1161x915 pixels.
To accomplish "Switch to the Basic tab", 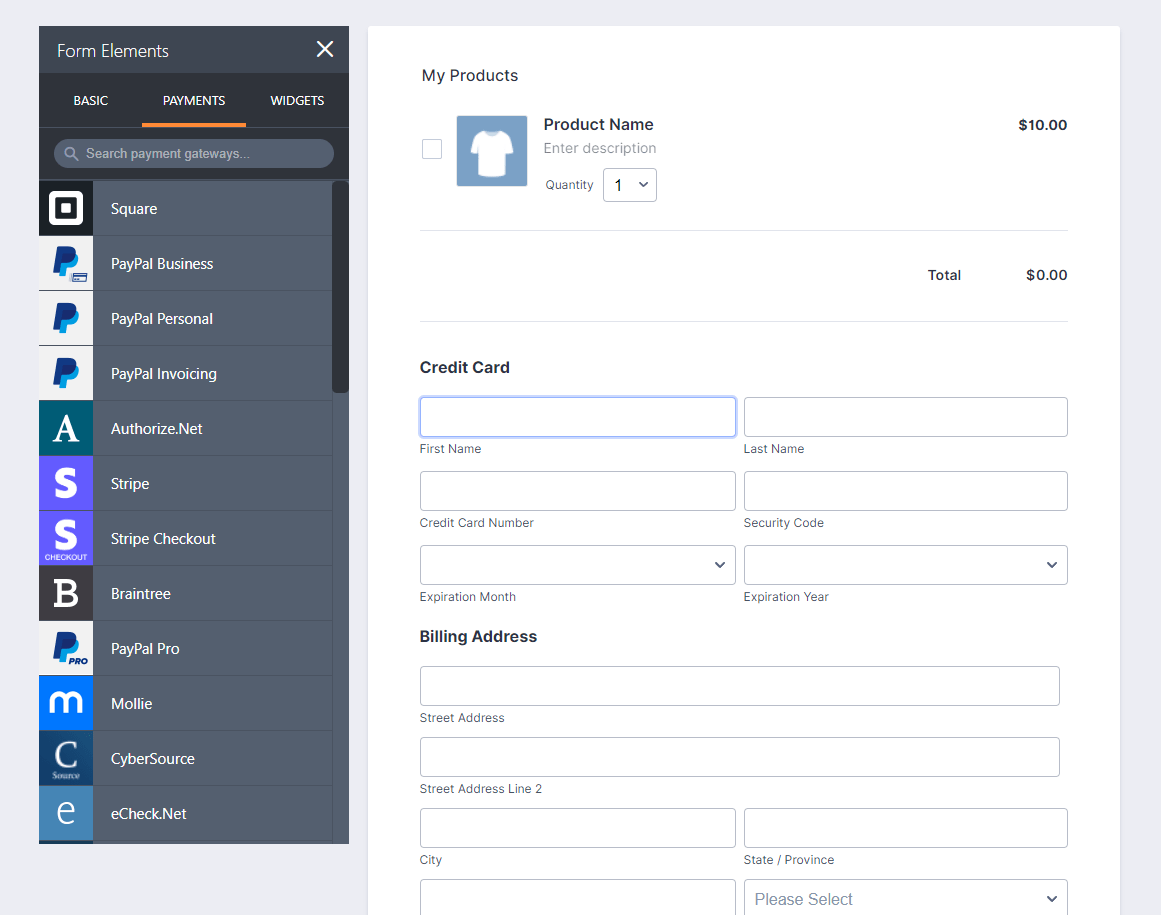I will (x=90, y=101).
